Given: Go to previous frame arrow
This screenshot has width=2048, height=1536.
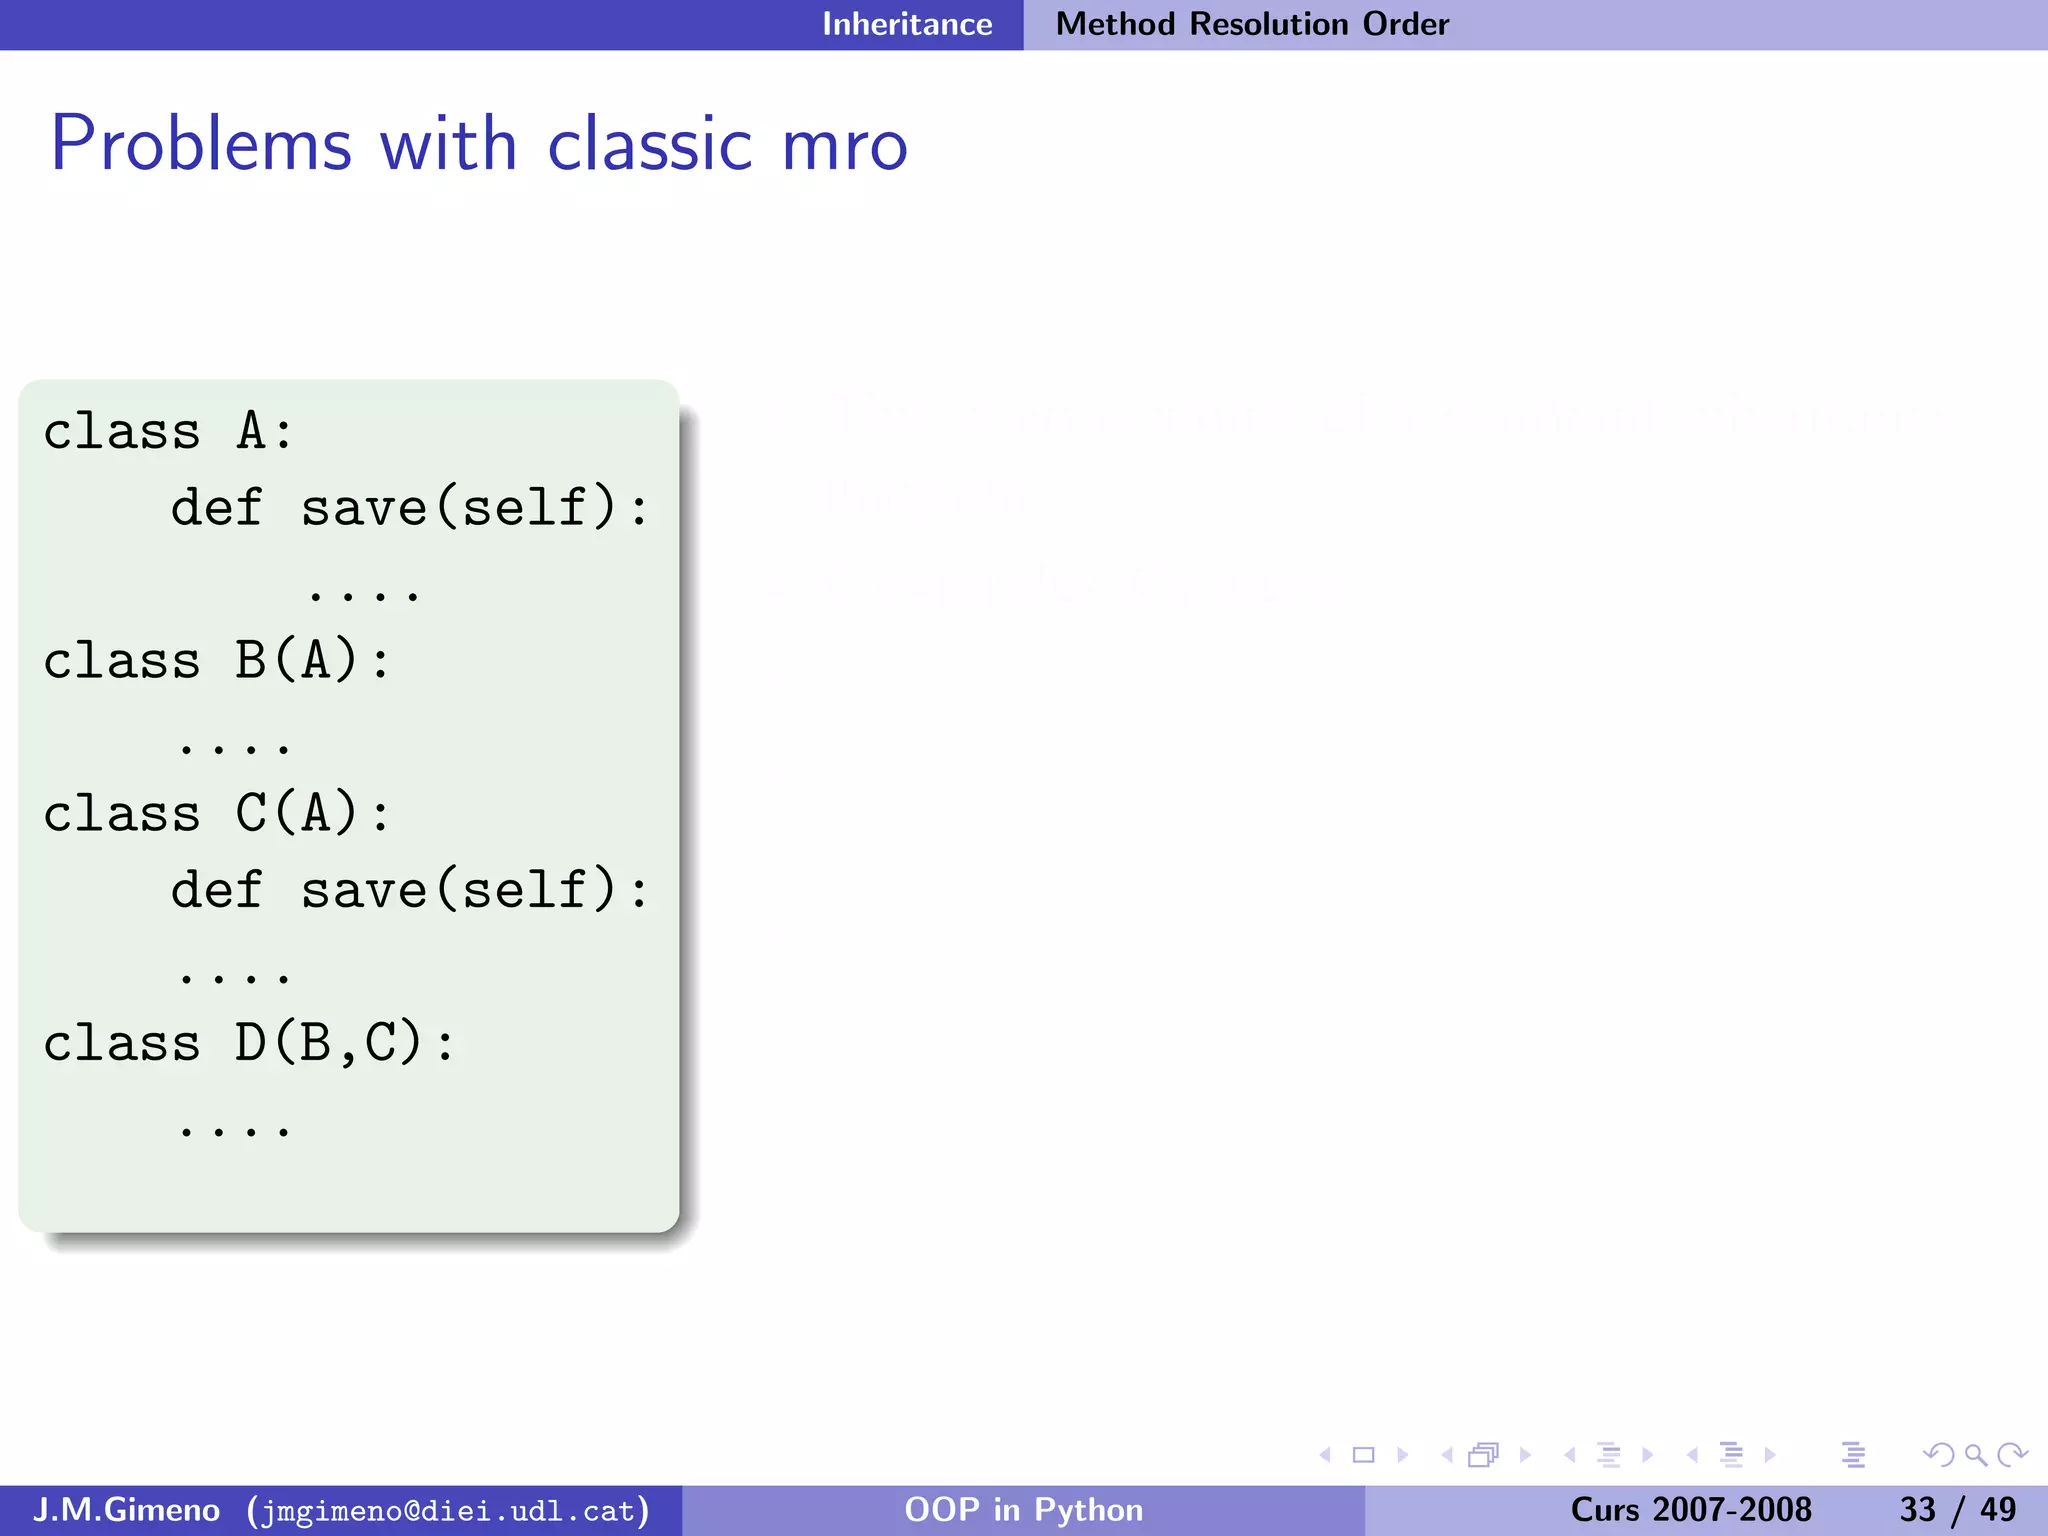Looking at the screenshot, I should (1446, 1455).
